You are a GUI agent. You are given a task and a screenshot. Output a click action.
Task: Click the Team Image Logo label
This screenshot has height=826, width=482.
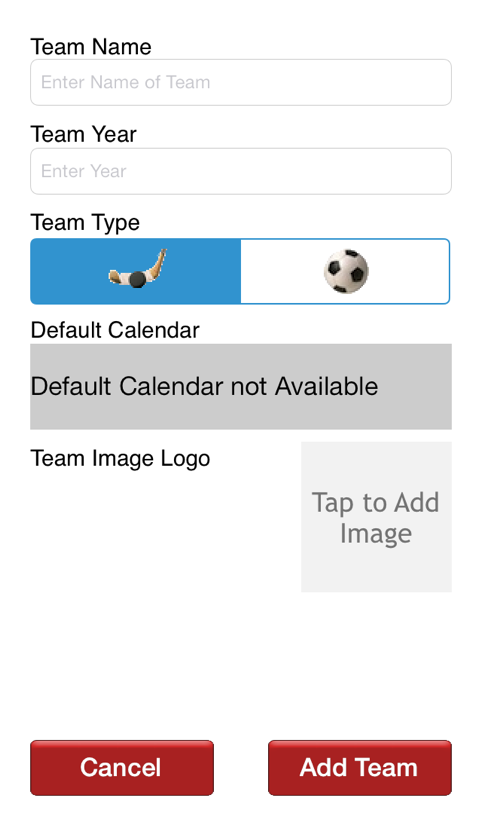point(120,458)
